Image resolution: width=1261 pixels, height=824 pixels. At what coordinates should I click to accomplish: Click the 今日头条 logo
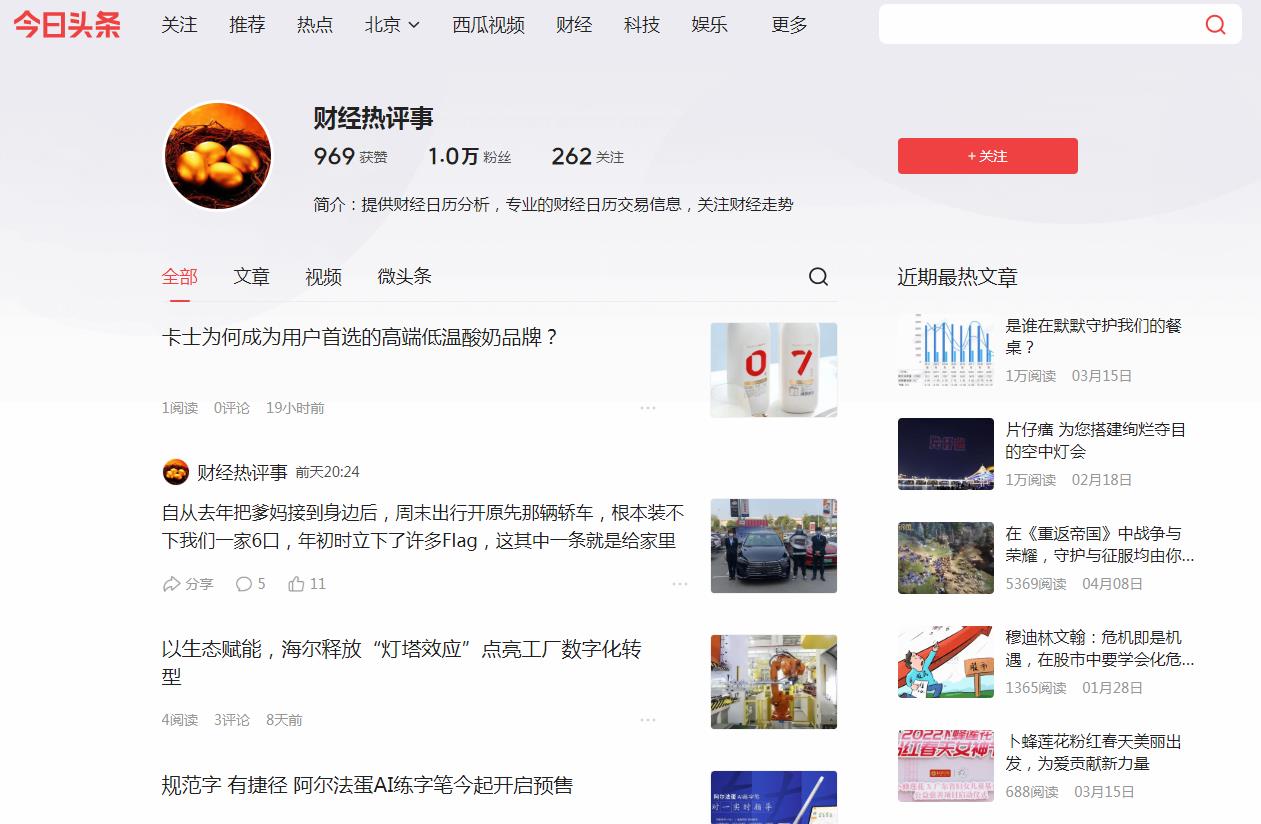(67, 24)
